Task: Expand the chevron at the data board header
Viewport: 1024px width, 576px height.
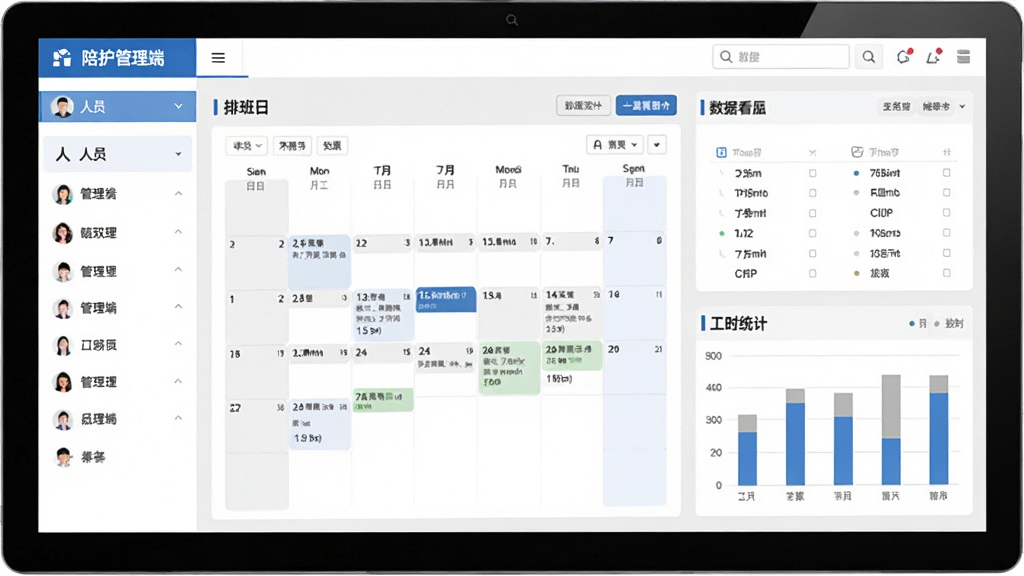Action: point(962,106)
